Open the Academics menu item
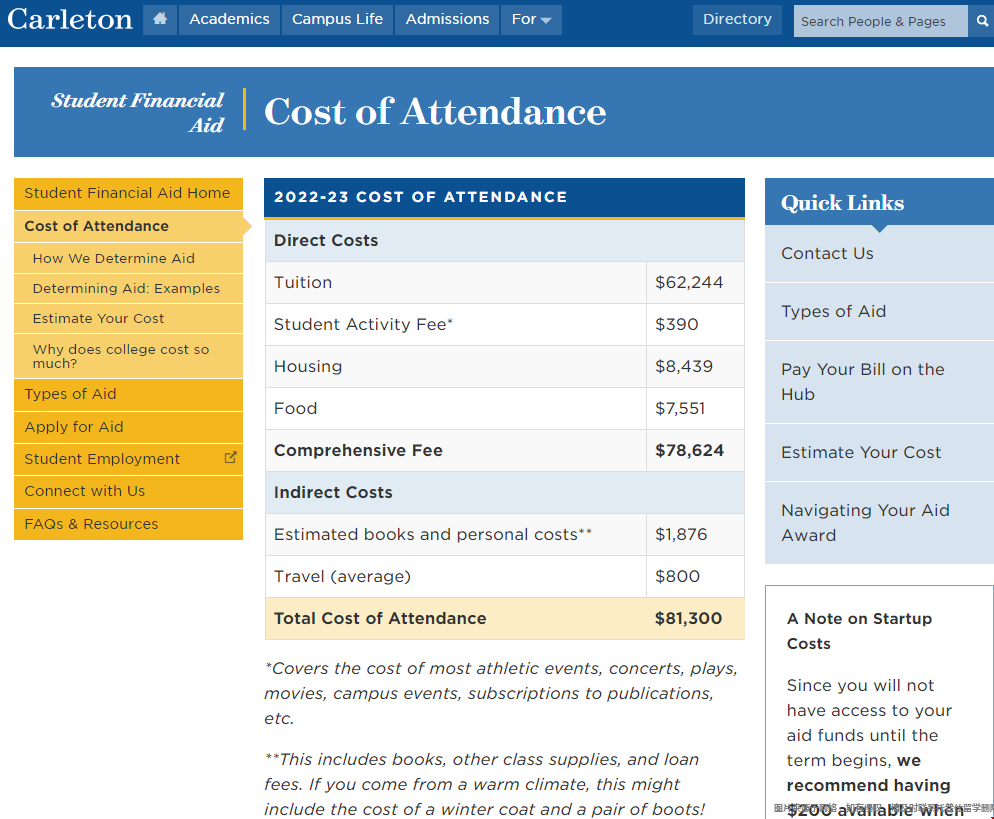 [x=229, y=19]
